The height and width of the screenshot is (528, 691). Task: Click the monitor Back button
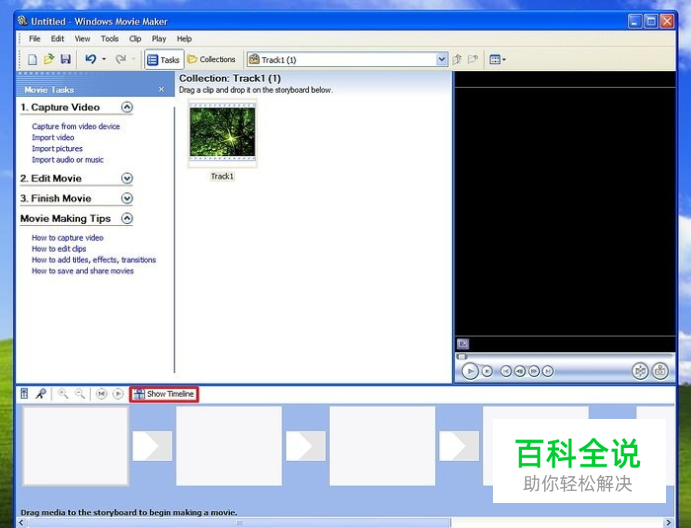tap(506, 372)
